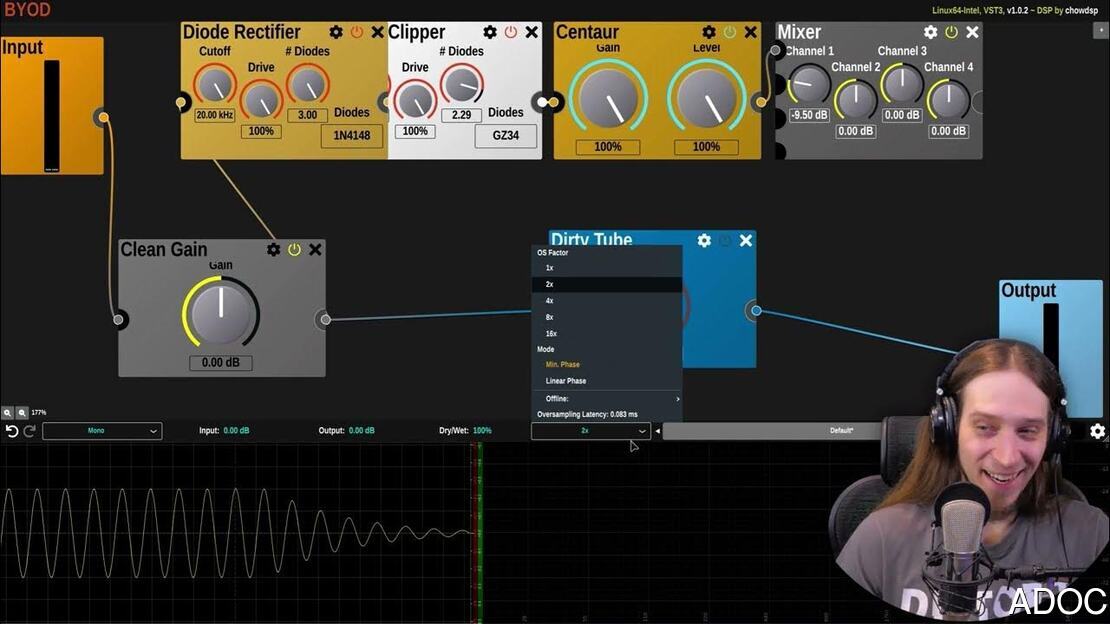Screen dimensions: 1110x624
Task: Remove the Centaur module
Action: point(750,33)
